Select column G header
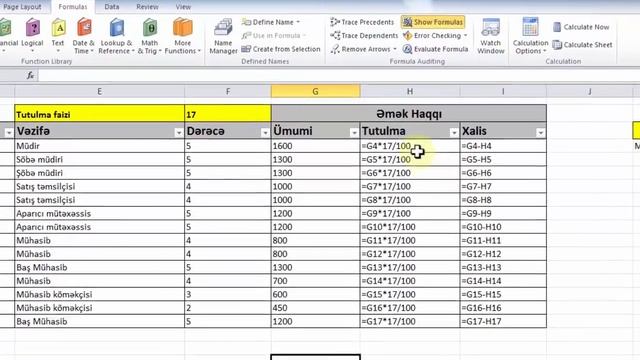Viewport: 640px width, 360px height. pos(316,91)
